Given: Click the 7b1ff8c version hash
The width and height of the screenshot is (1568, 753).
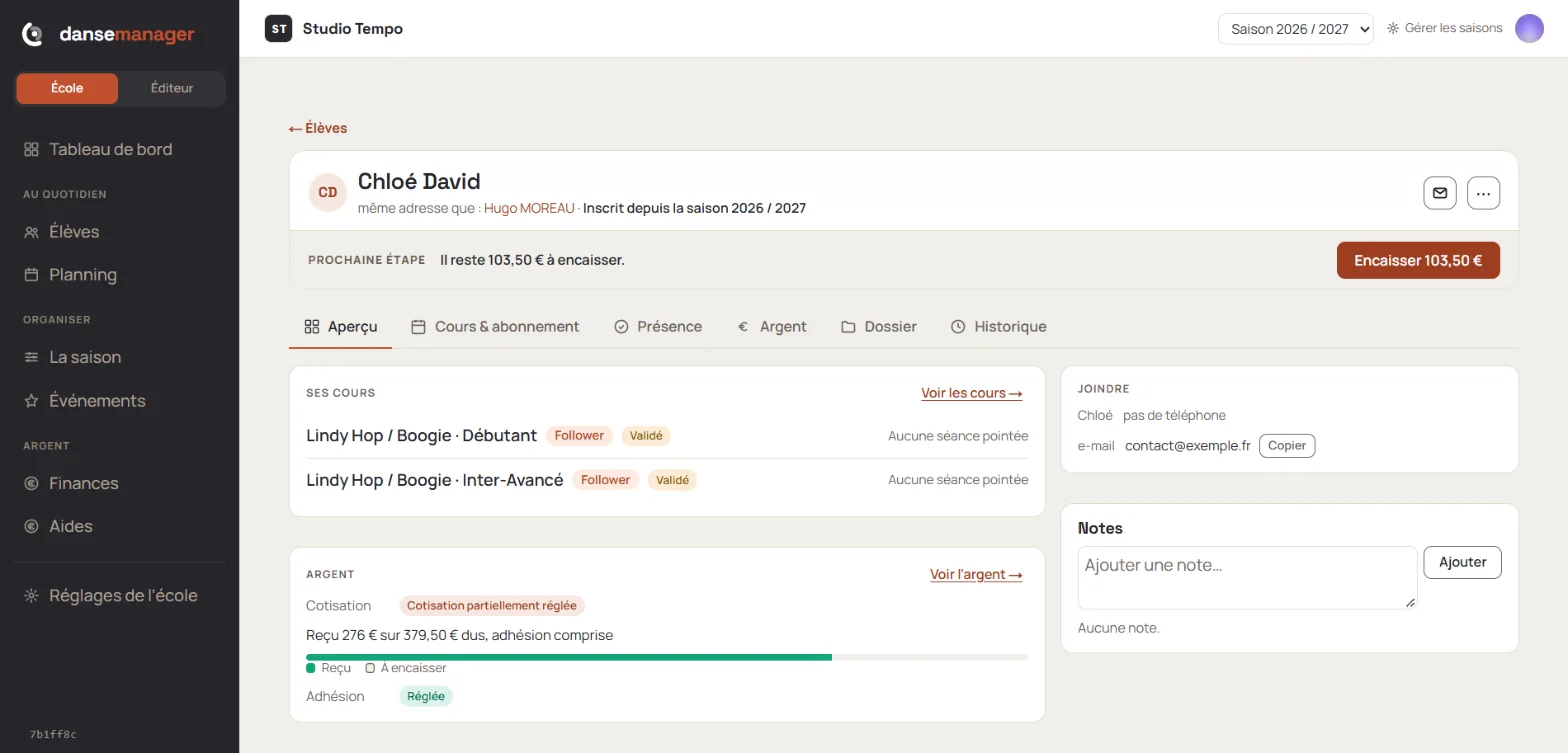Looking at the screenshot, I should (53, 734).
